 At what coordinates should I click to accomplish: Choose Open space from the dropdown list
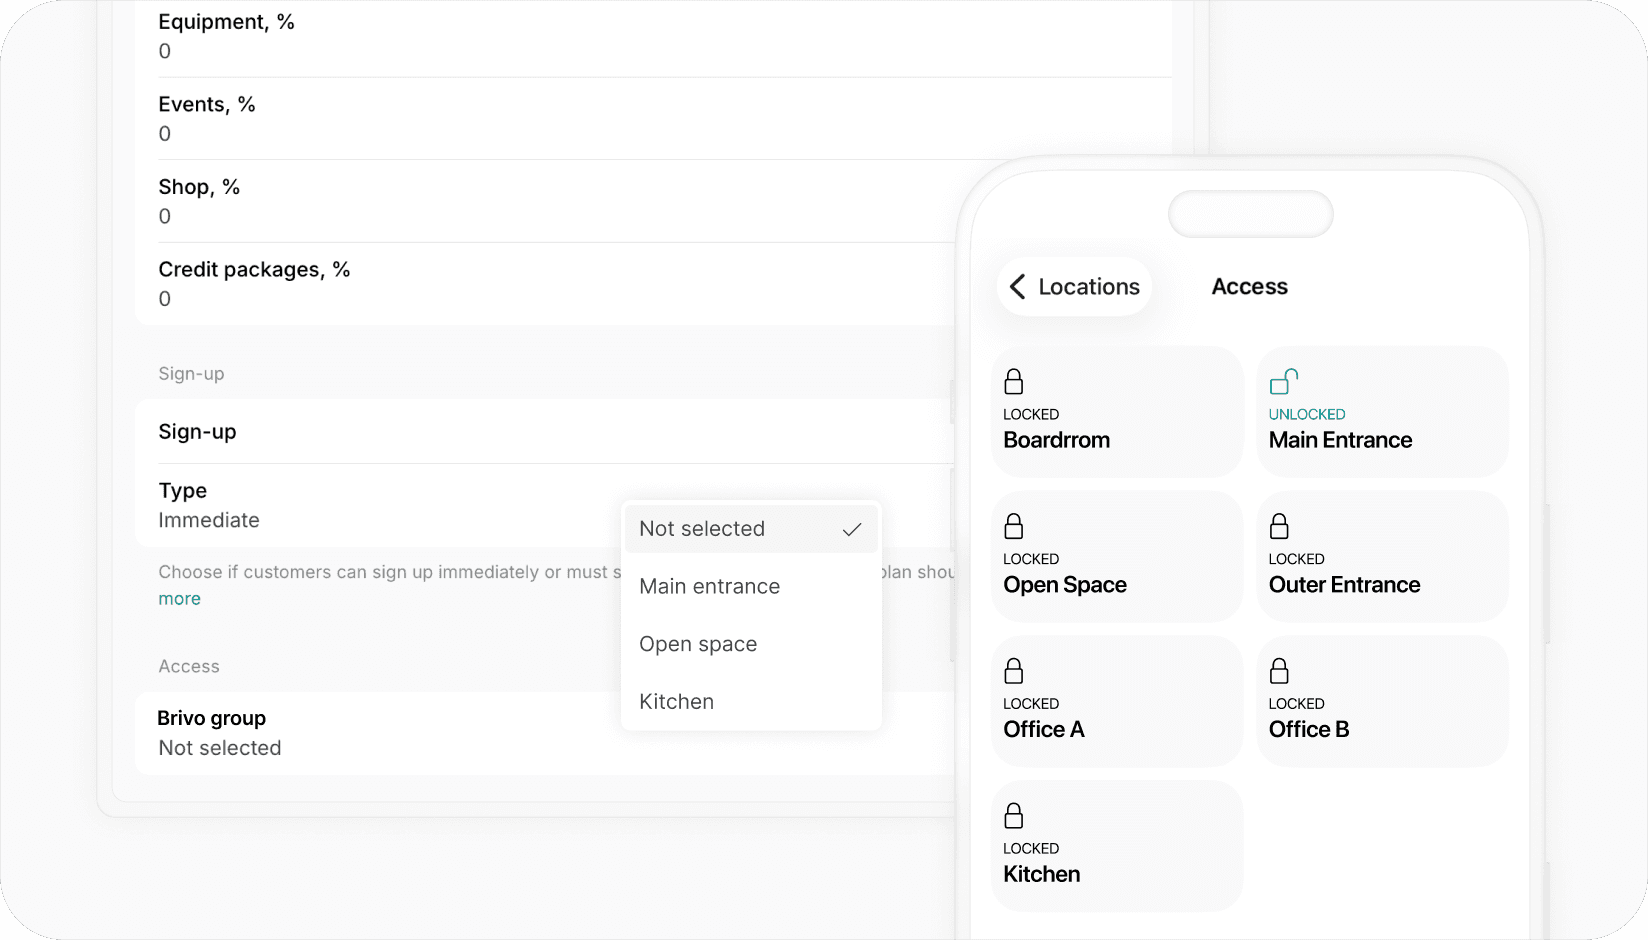pyautogui.click(x=698, y=645)
